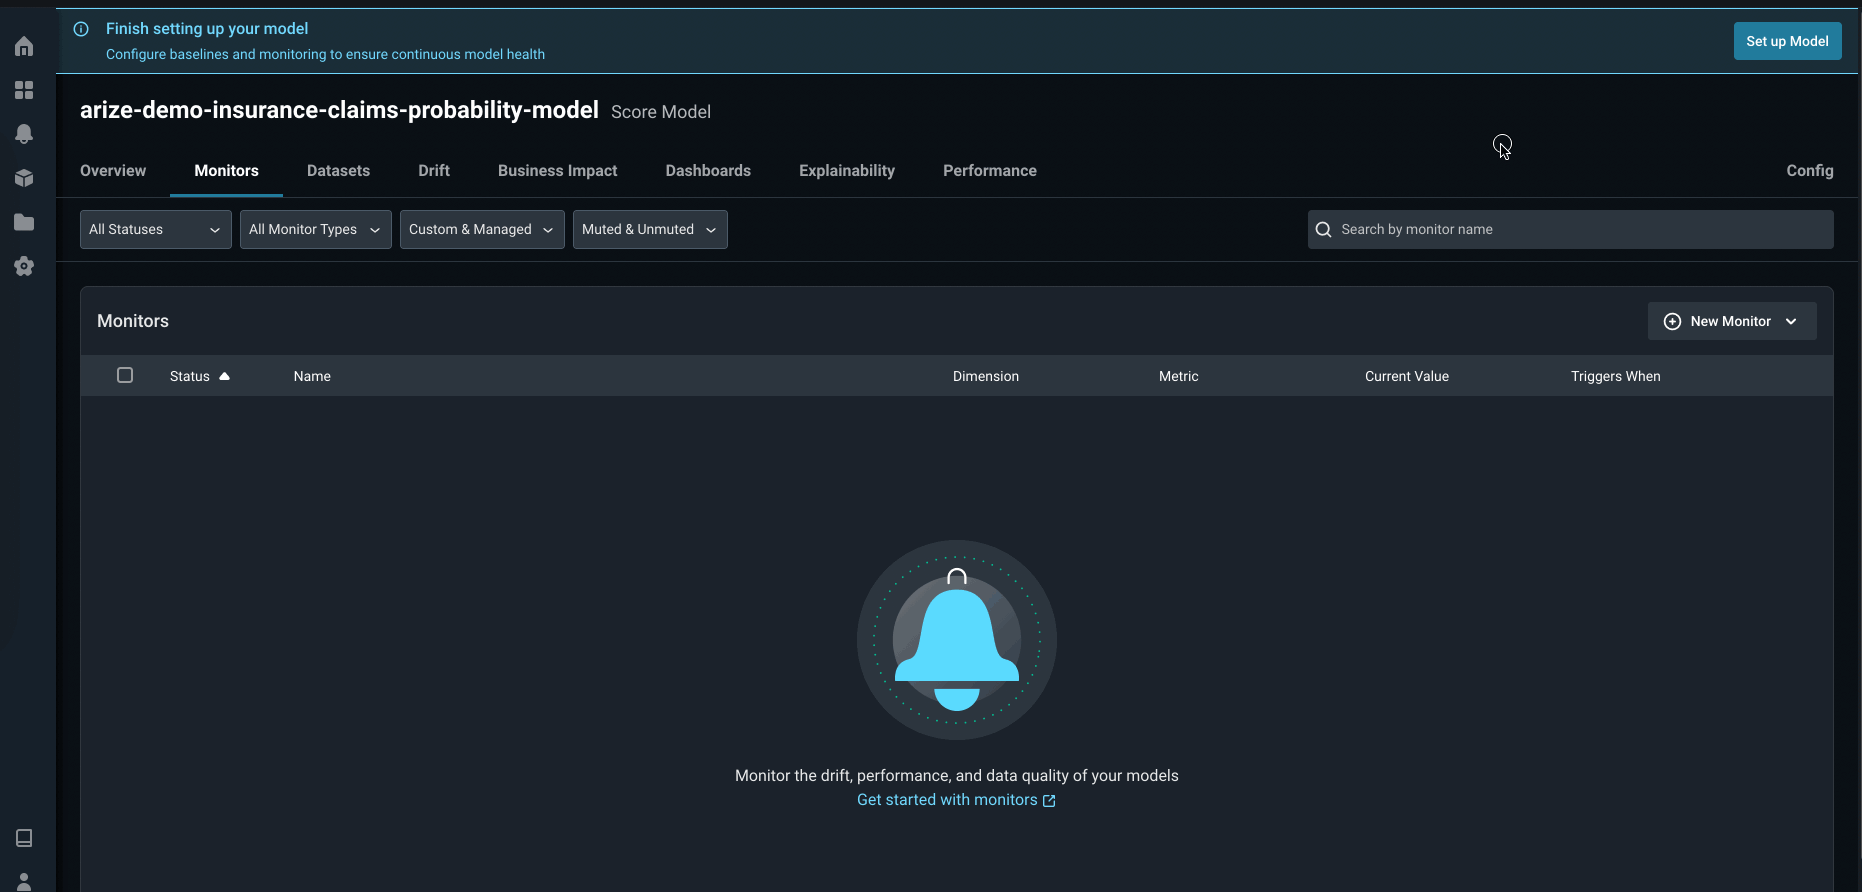The height and width of the screenshot is (892, 1862).
Task: Follow the Get started with monitors link
Action: click(947, 800)
